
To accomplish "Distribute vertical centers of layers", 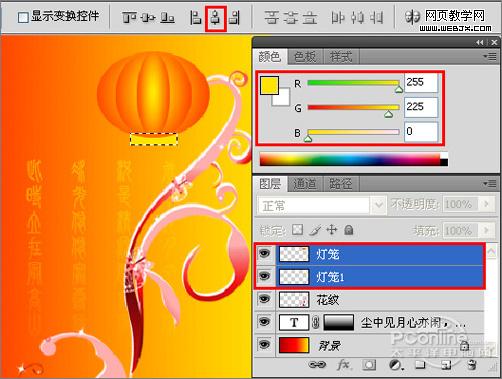I will coord(291,17).
